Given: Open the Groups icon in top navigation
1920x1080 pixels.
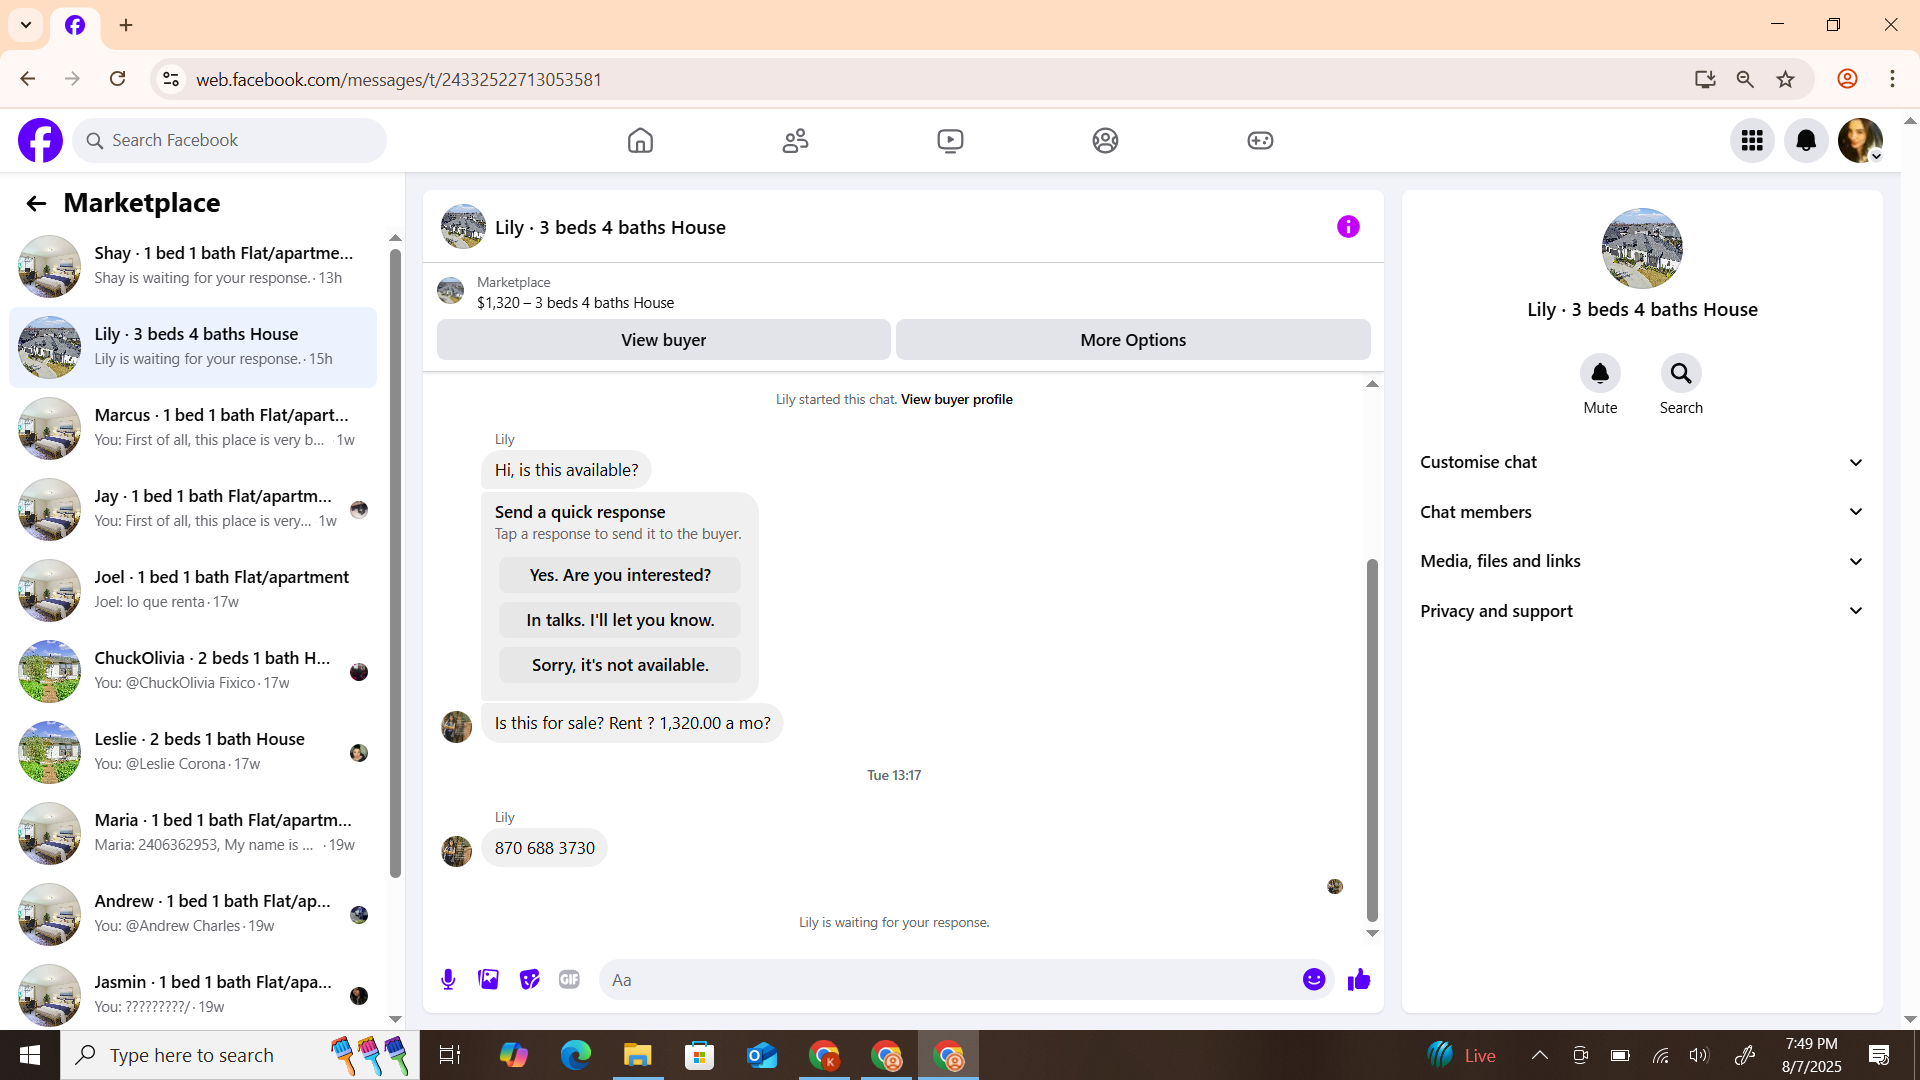Looking at the screenshot, I should click(1105, 140).
